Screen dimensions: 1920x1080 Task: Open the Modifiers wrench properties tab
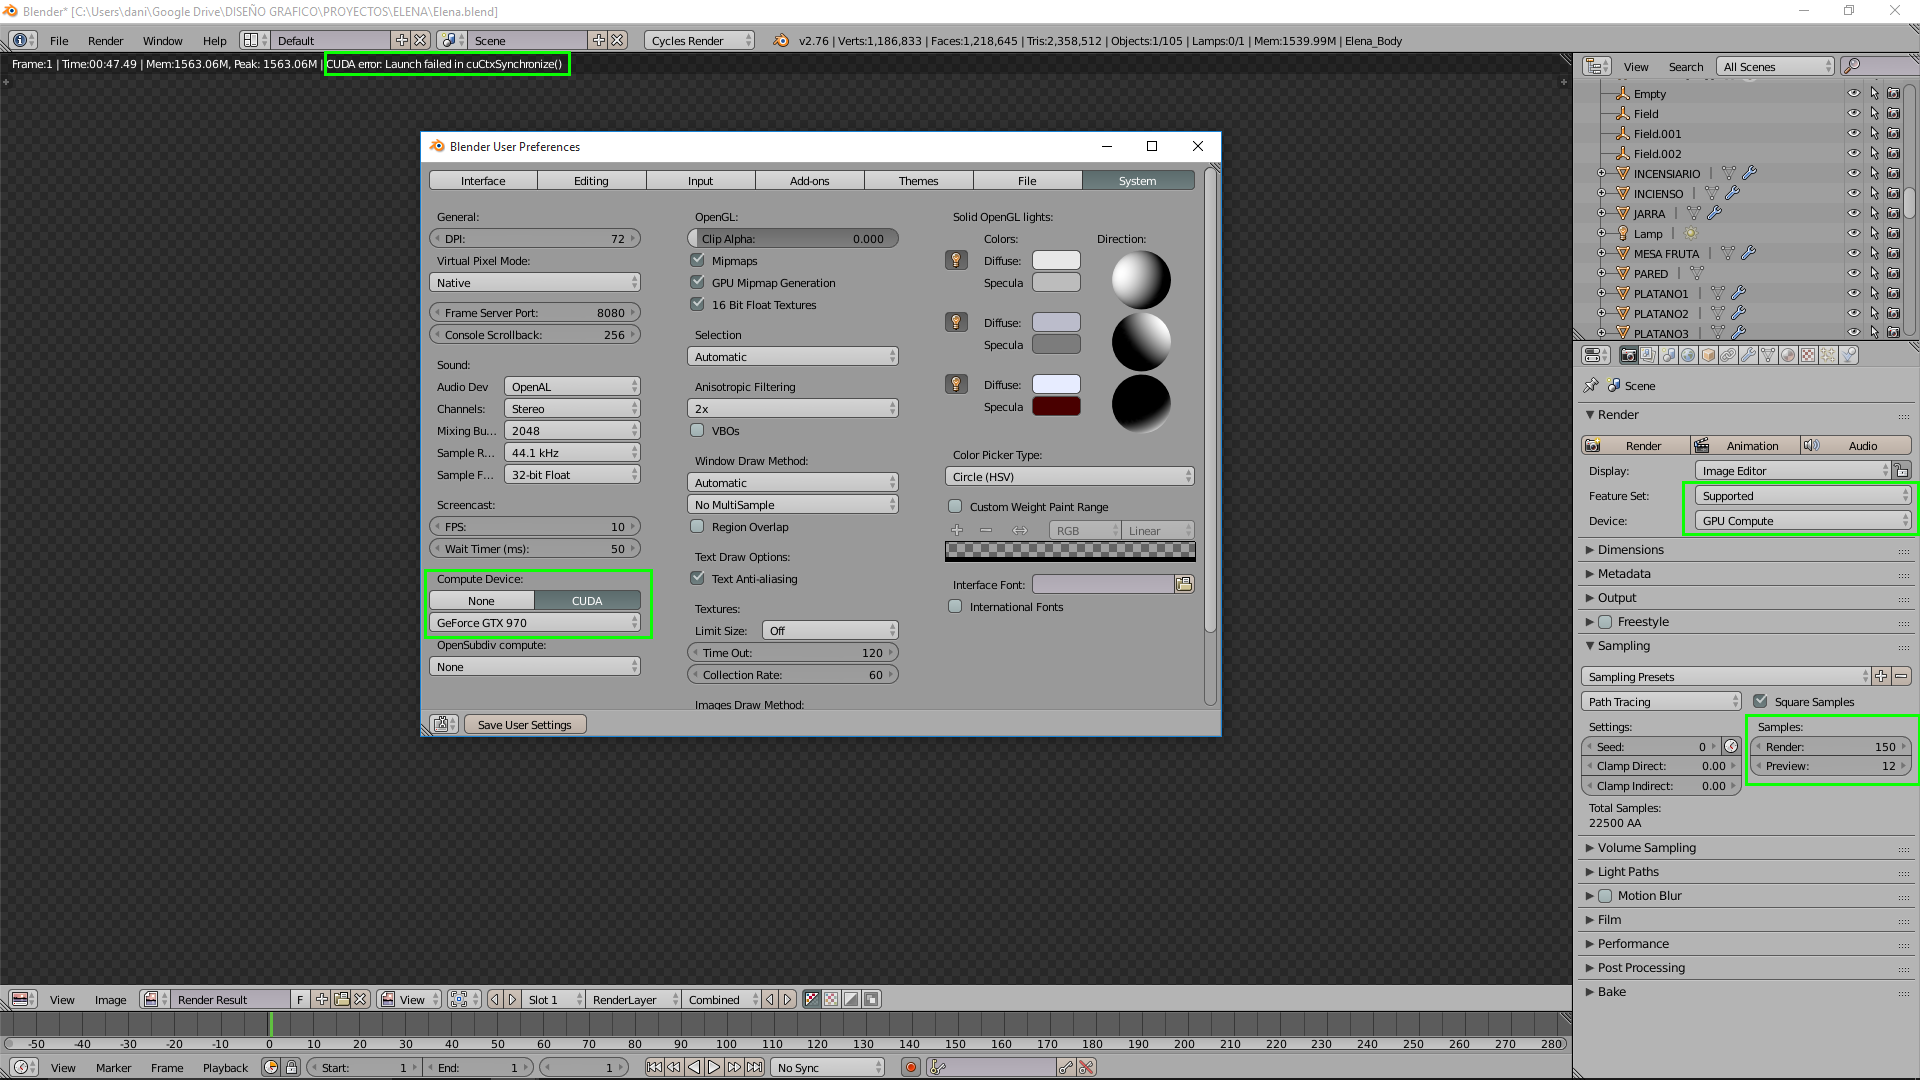(1748, 355)
